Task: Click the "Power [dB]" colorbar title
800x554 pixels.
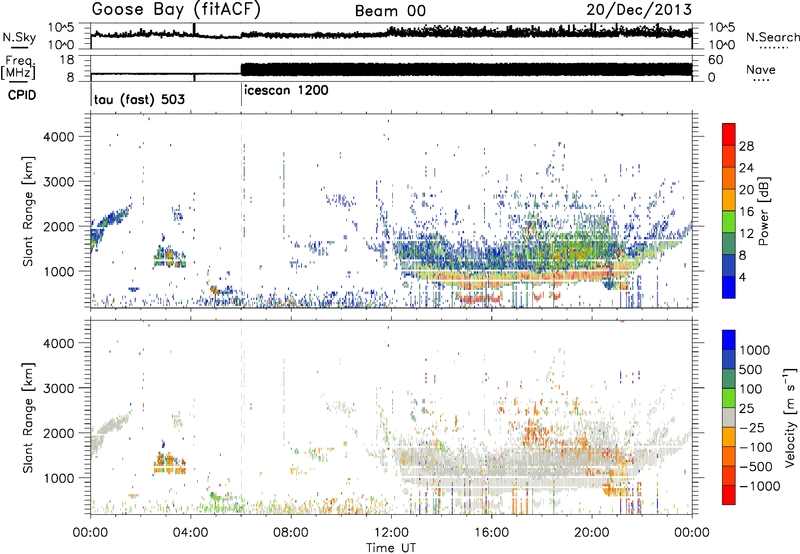Action: coord(764,211)
